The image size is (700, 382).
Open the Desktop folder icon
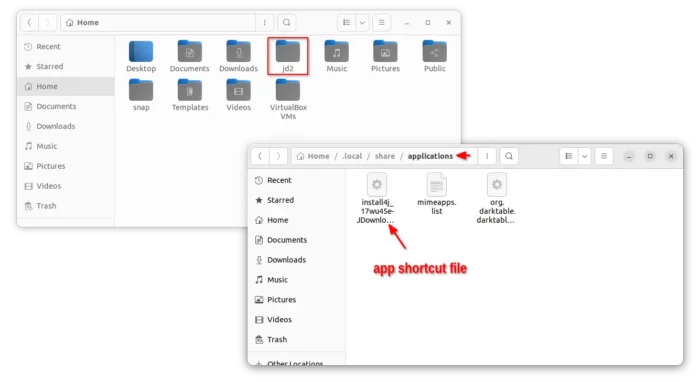click(x=141, y=51)
